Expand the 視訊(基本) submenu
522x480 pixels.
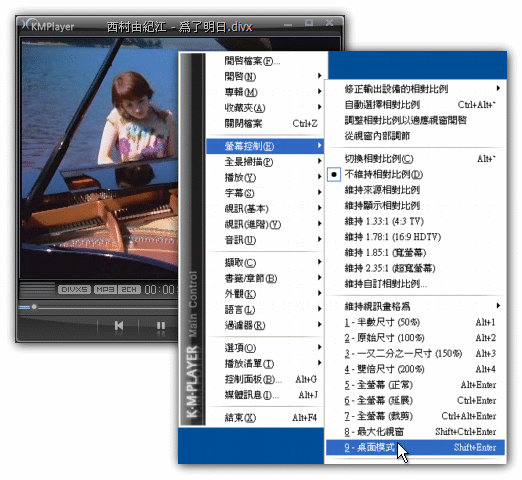coord(265,209)
